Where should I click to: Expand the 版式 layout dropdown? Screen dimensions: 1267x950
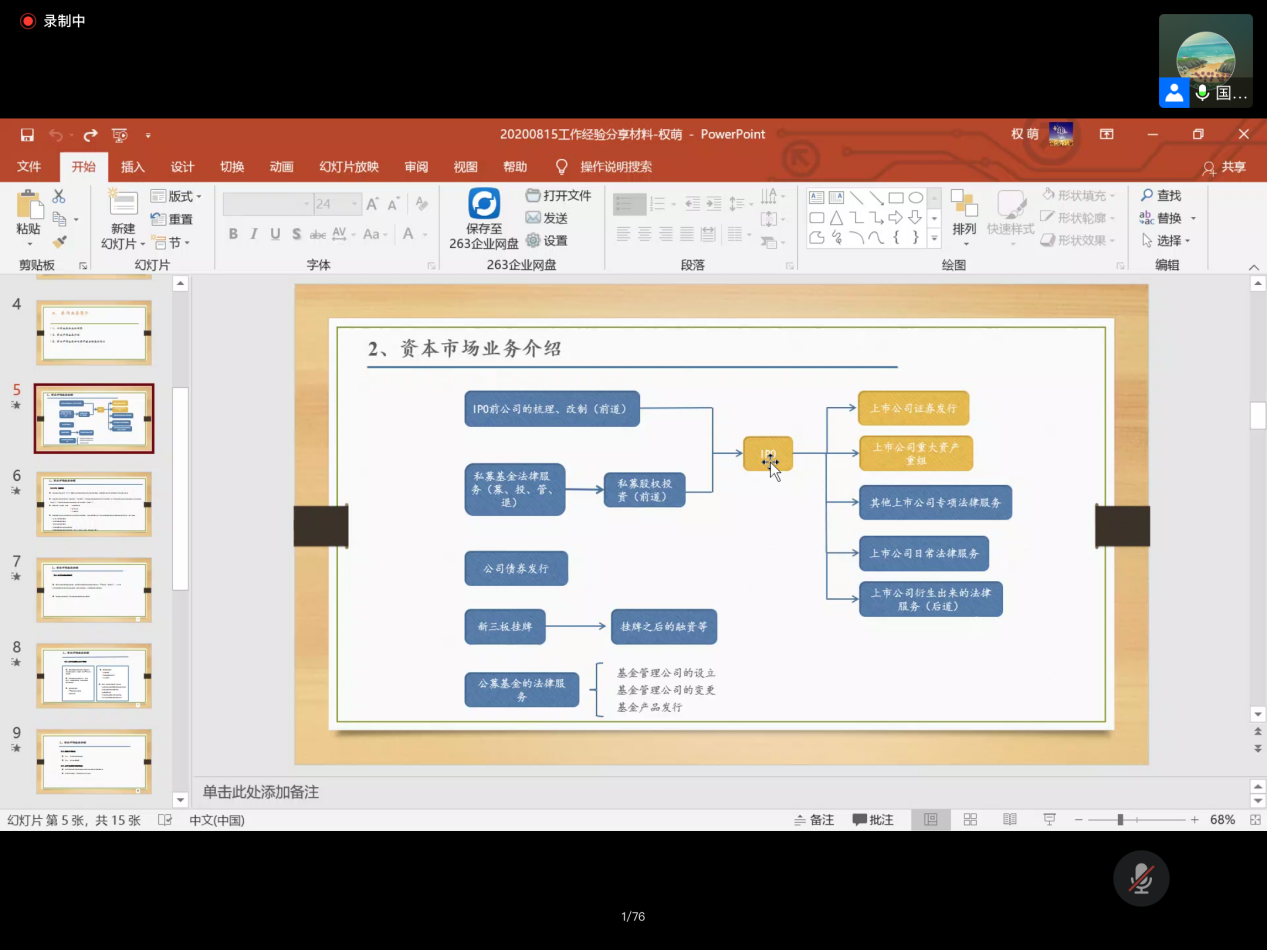coord(177,197)
